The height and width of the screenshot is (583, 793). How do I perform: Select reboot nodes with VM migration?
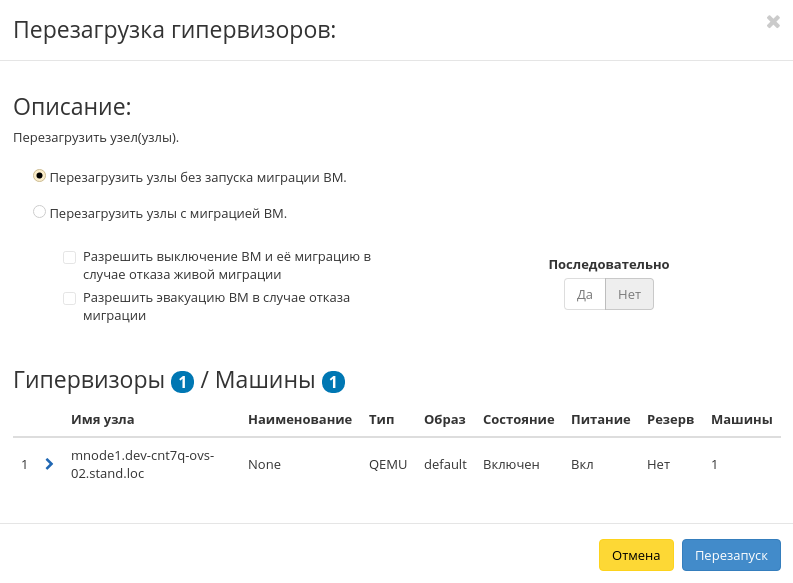[40, 212]
